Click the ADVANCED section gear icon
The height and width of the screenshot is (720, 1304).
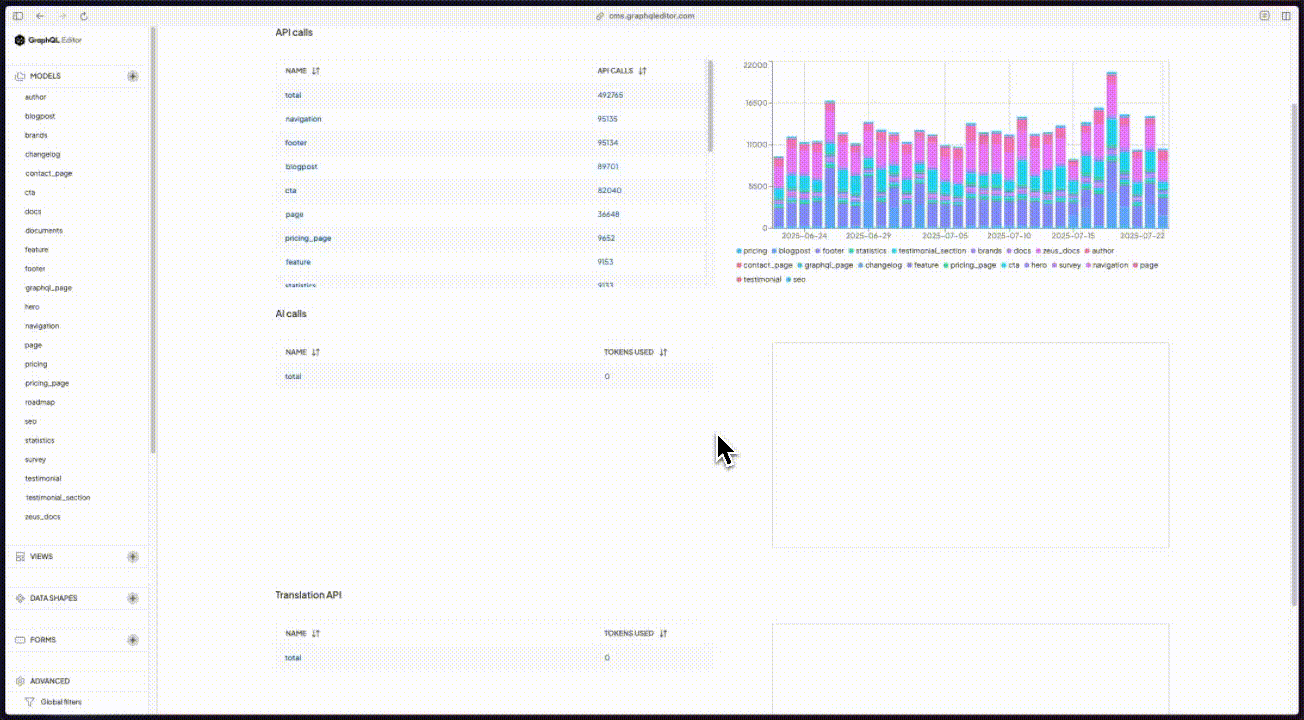[20, 681]
